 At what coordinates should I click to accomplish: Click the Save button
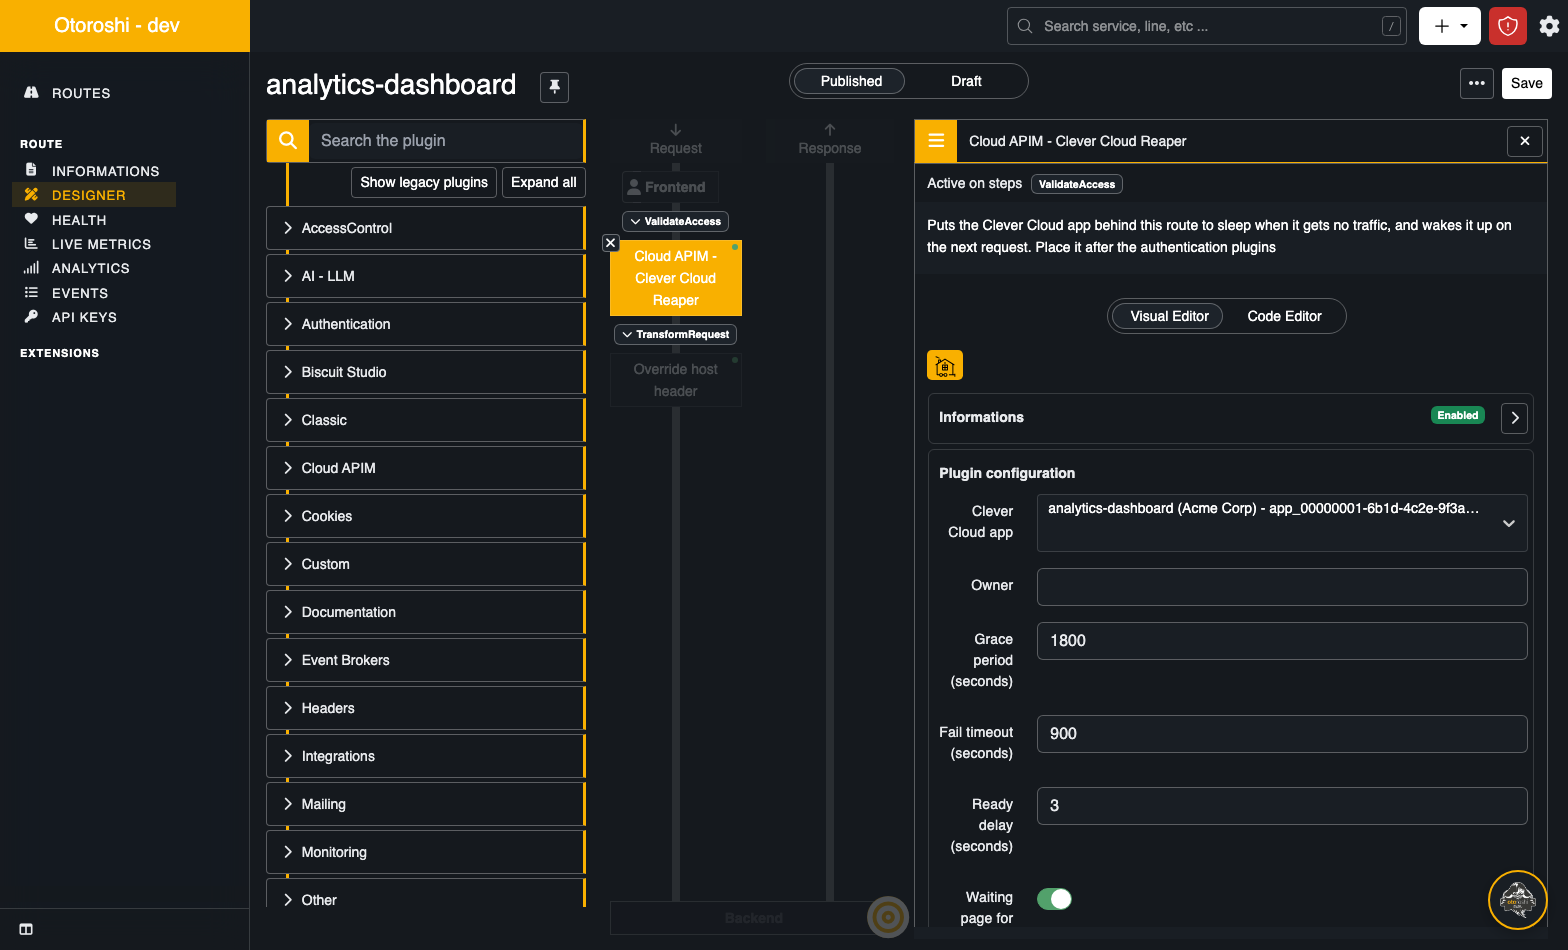tap(1526, 83)
